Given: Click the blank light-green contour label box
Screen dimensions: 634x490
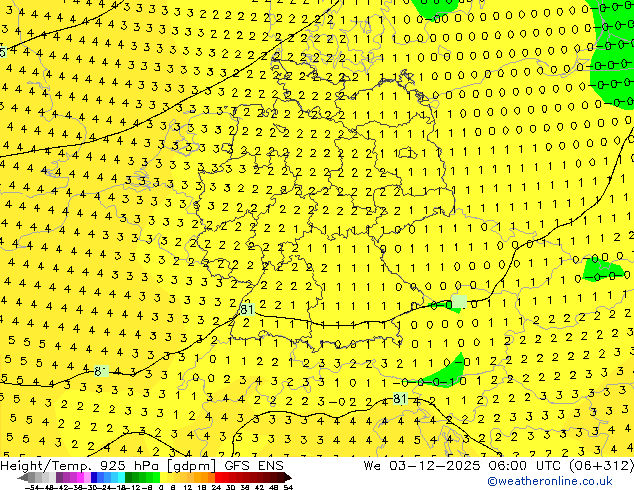Looking at the screenshot, I should 459,301.
